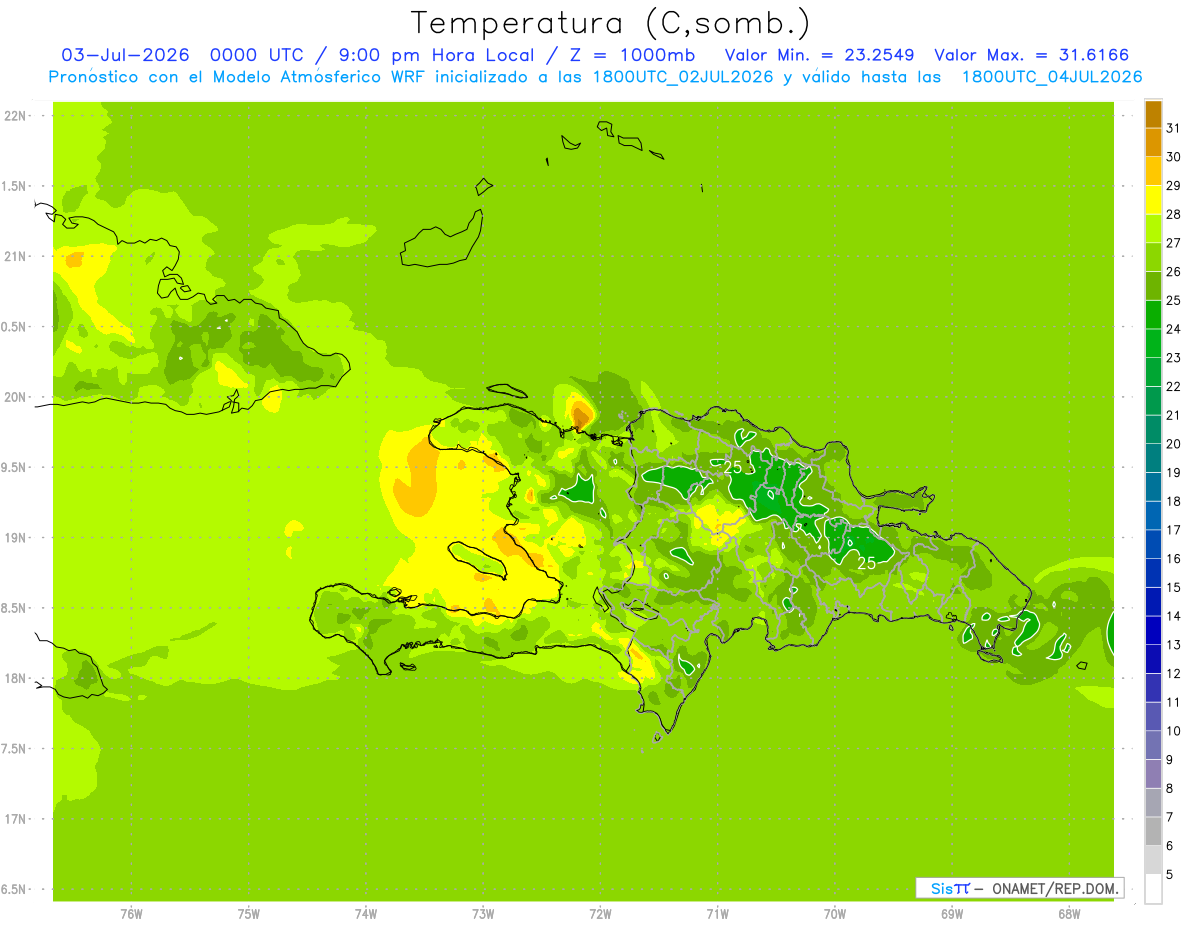Screen dimensions: 1200x927
Task: Click the '76W' longitude label
Action: click(x=131, y=914)
